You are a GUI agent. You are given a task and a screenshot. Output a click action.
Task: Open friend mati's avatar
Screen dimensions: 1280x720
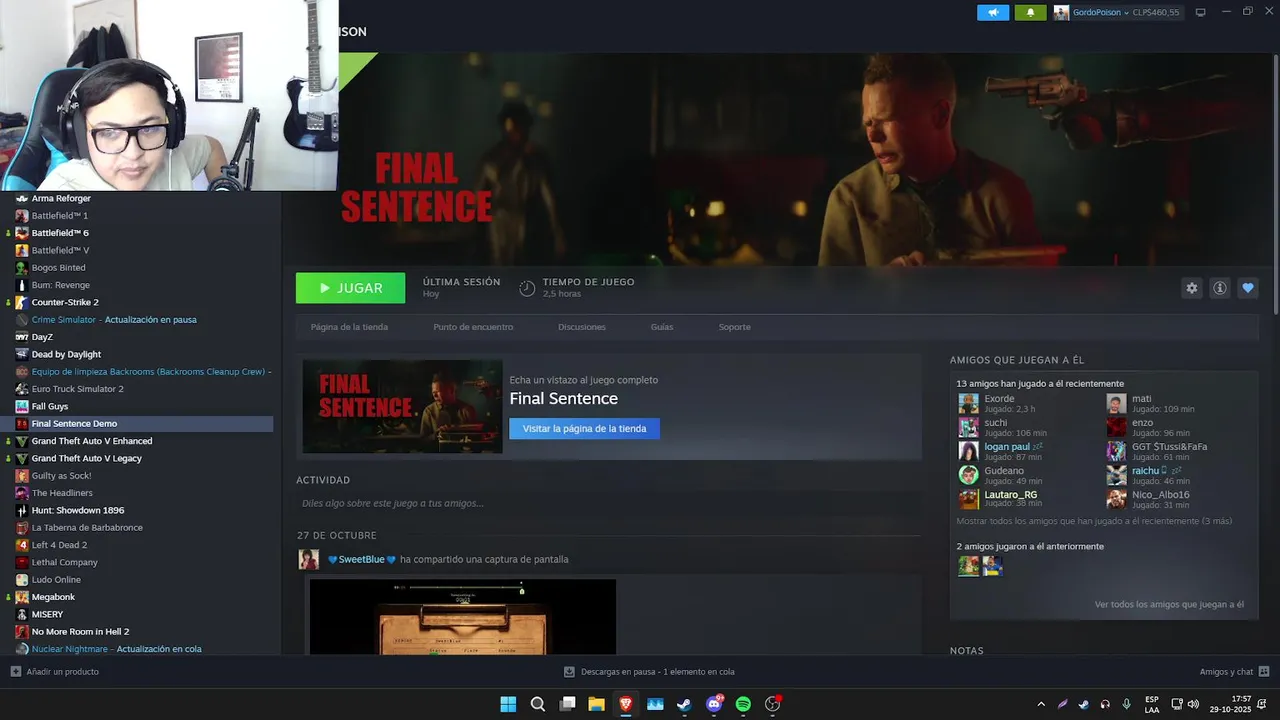1116,403
